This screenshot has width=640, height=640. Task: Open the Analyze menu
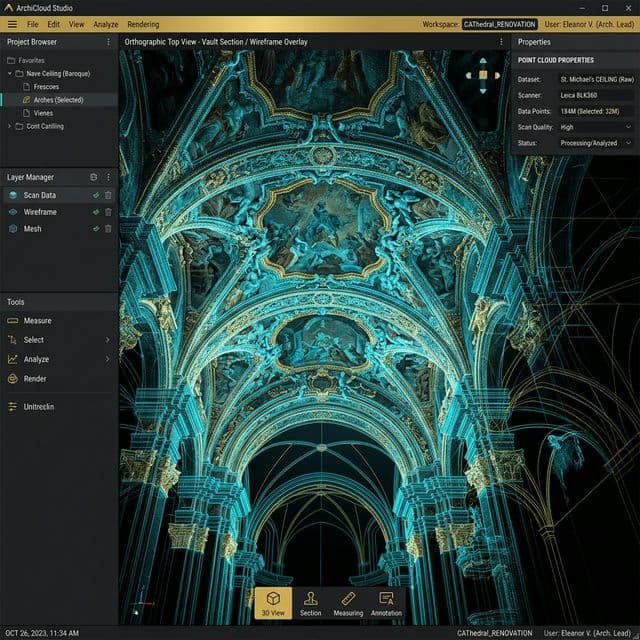click(106, 24)
